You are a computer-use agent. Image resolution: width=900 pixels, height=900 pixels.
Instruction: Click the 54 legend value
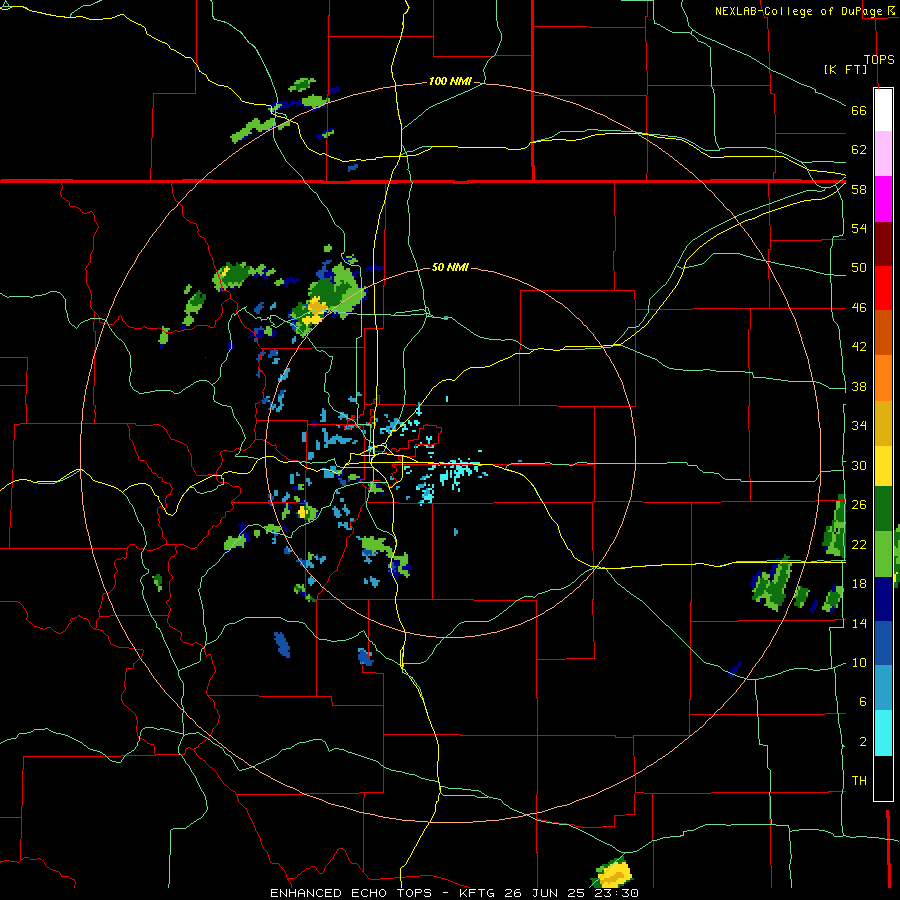click(859, 228)
